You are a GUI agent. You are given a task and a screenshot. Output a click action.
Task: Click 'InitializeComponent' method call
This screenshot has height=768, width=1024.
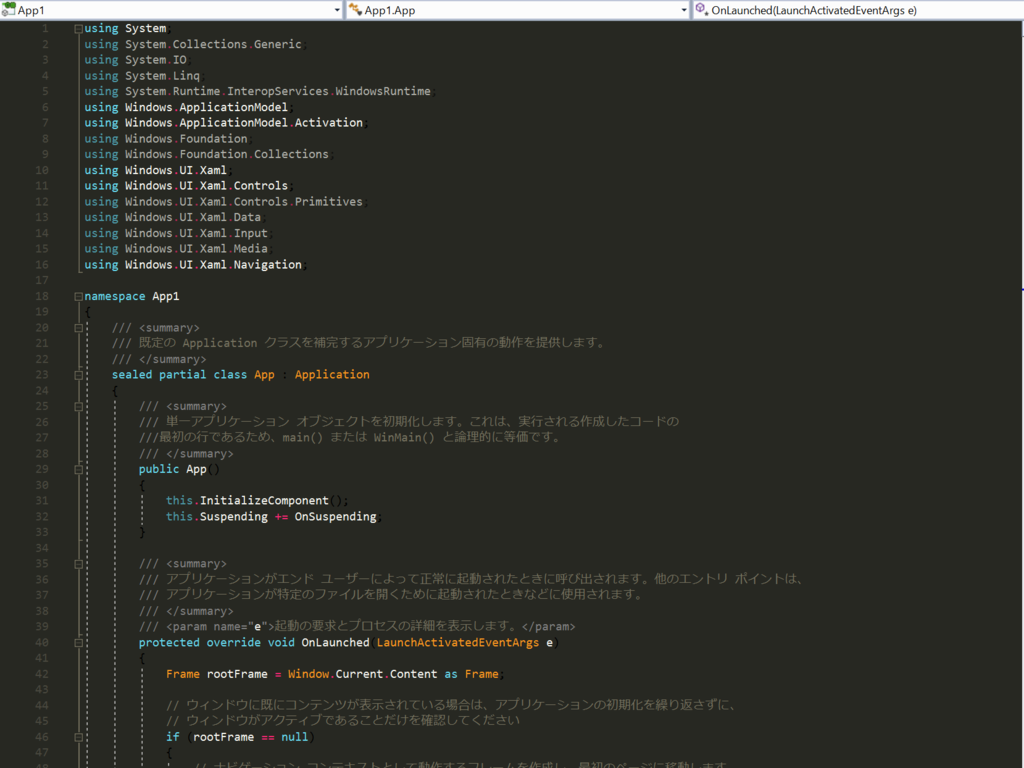pos(264,500)
